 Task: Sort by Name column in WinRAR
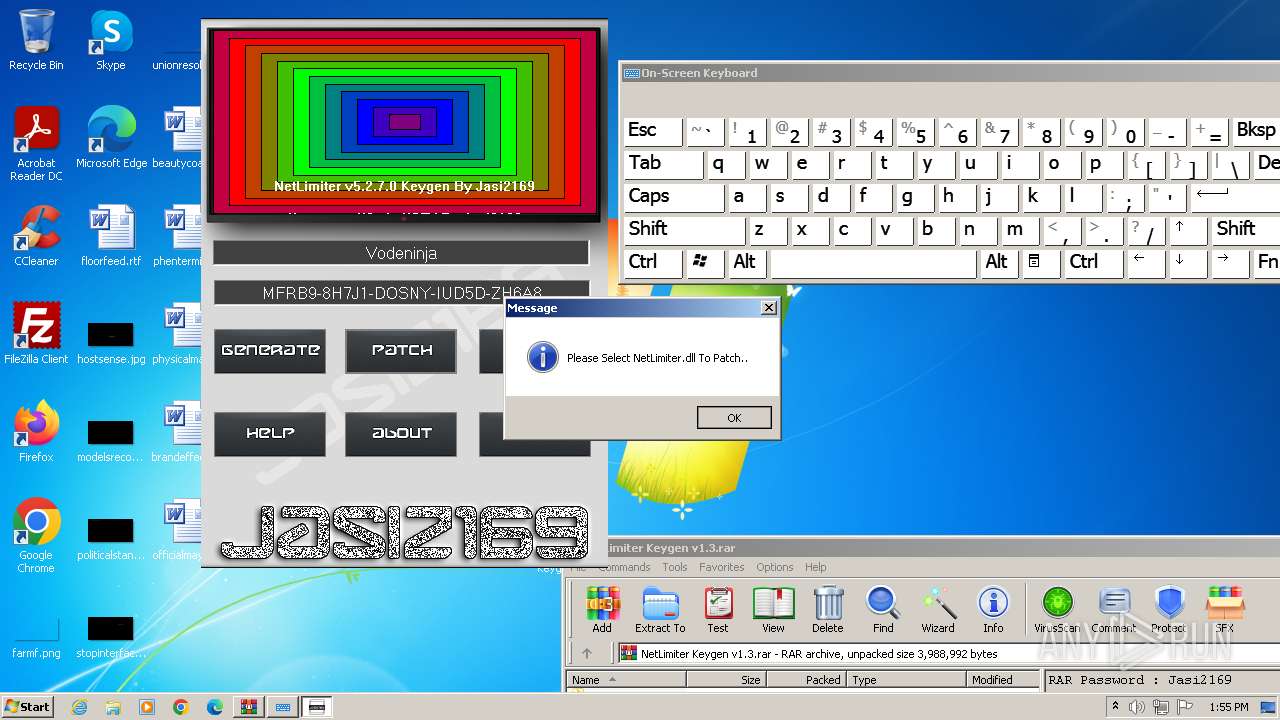(626, 680)
